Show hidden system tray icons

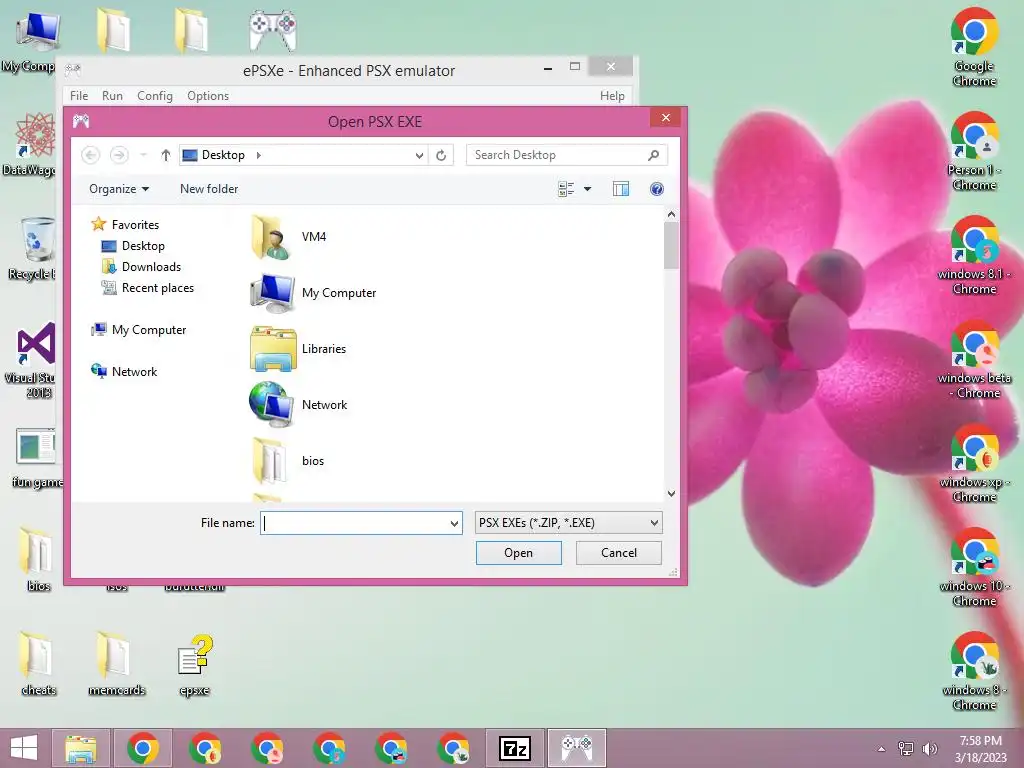pyautogui.click(x=881, y=749)
